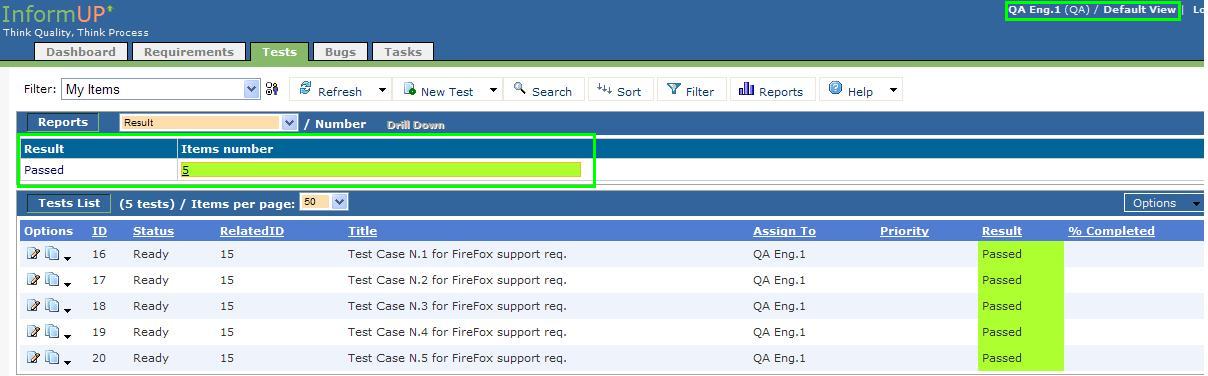Screen dimensions: 1208x376
Task: Sort by the Priority column header
Action: 904,231
